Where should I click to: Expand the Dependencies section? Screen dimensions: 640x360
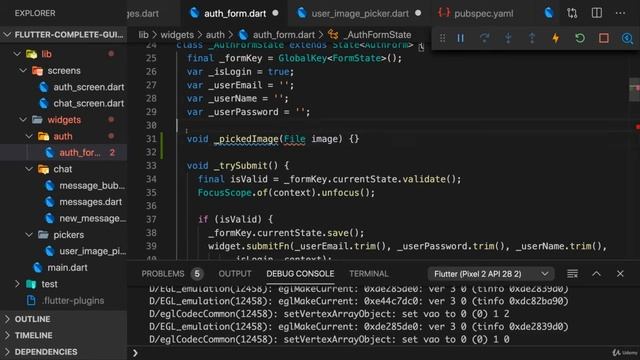click(63, 352)
